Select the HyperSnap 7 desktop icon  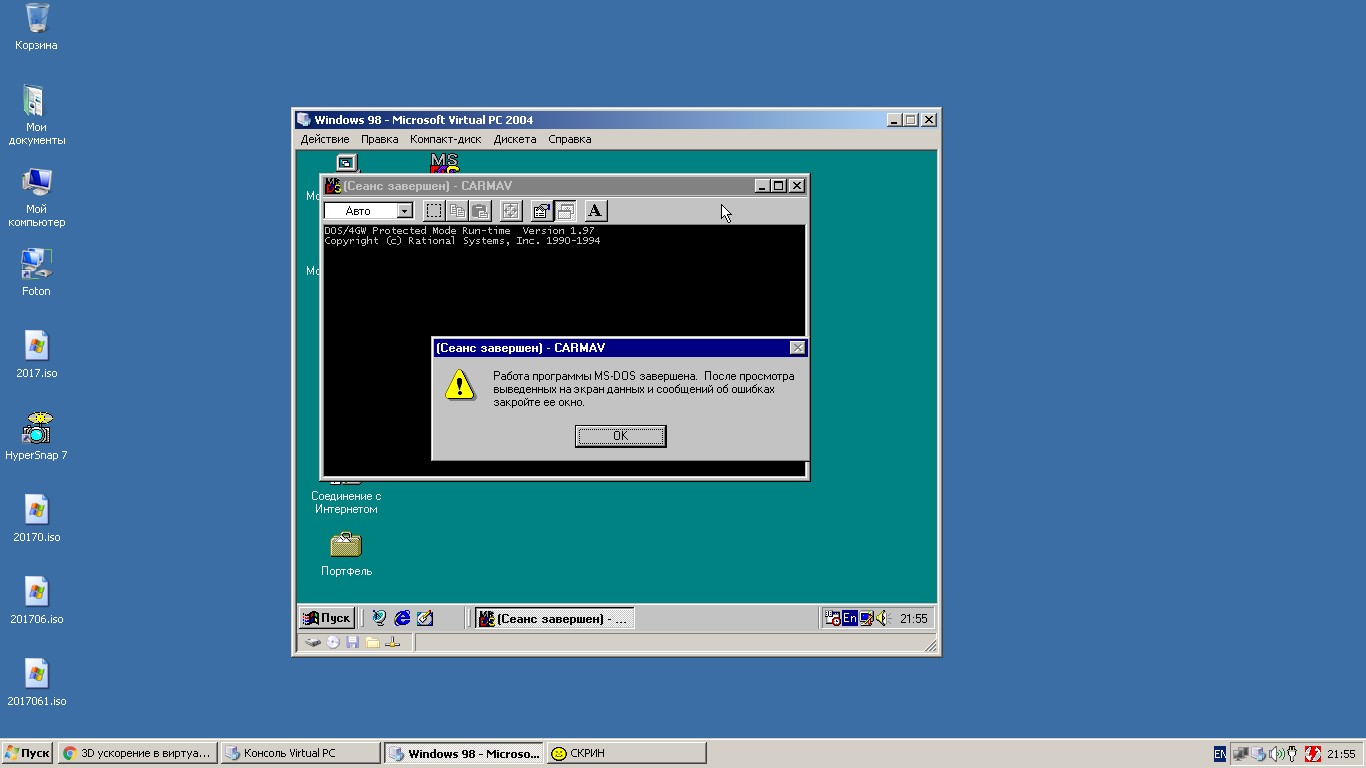(x=36, y=436)
